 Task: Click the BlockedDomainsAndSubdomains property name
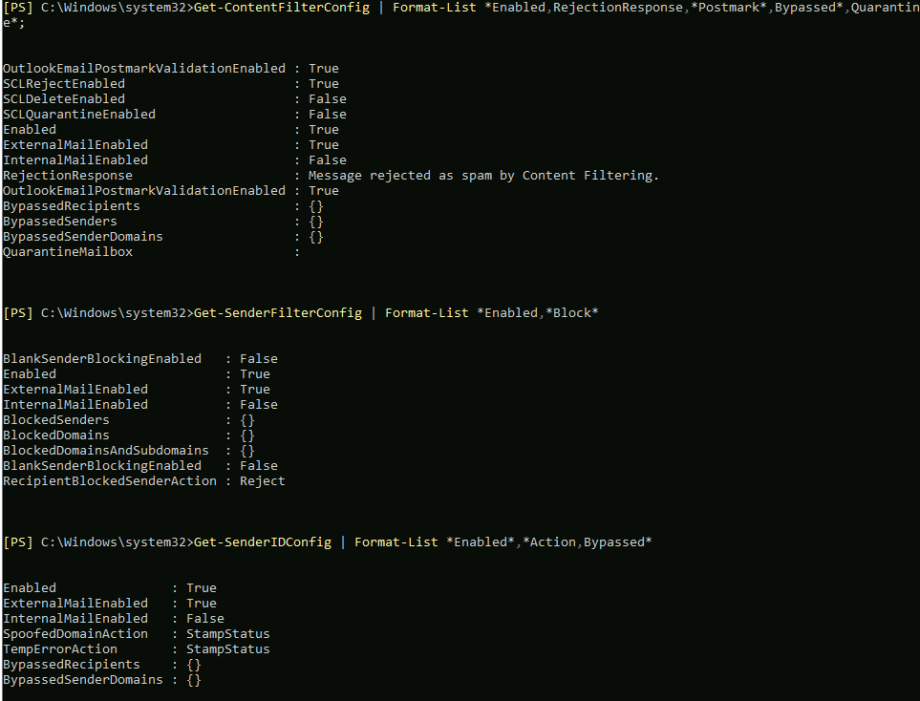pyautogui.click(x=106, y=450)
